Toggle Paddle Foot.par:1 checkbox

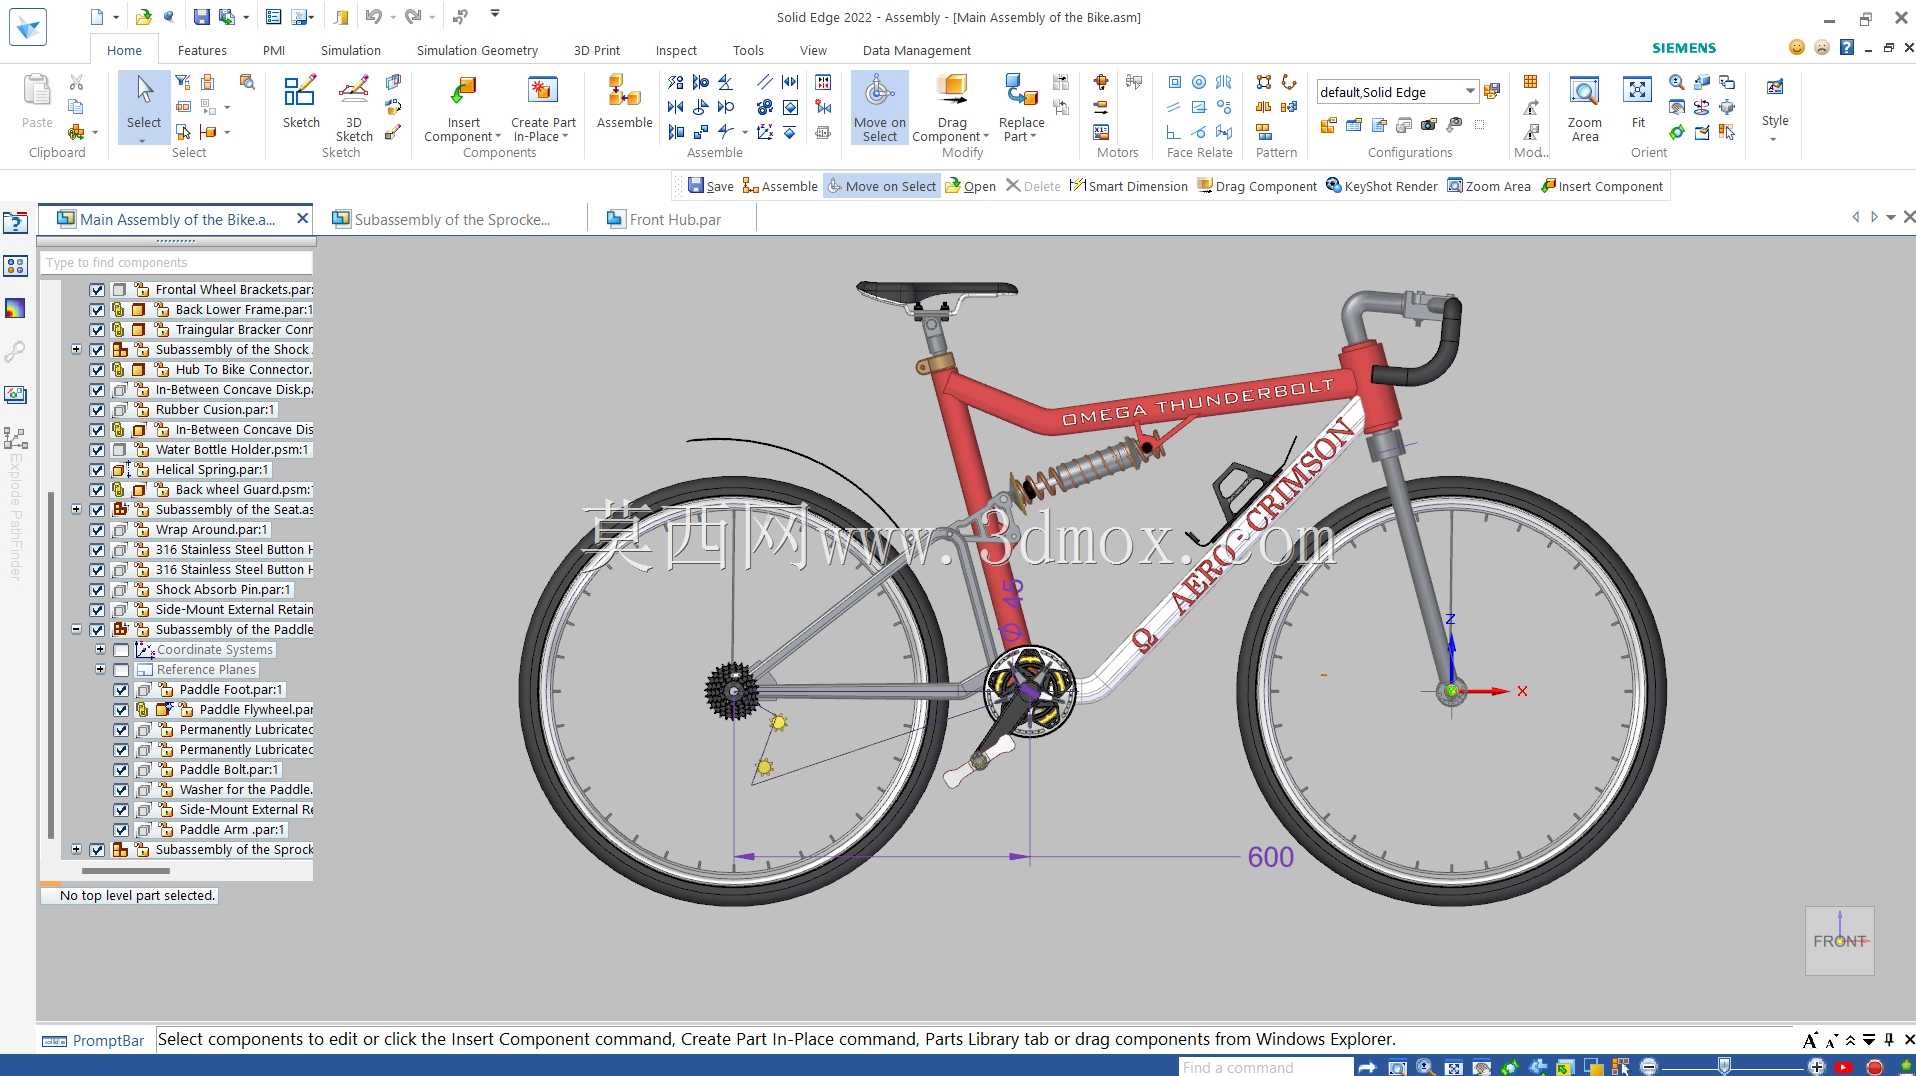click(x=121, y=690)
